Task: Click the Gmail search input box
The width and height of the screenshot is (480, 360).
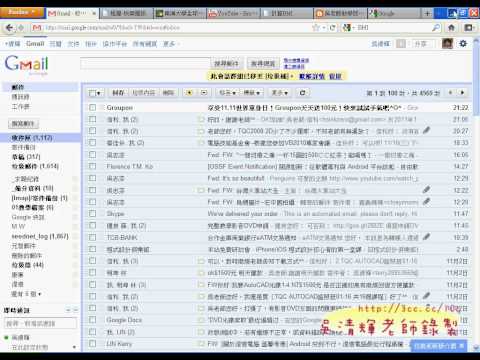Action: coord(145,63)
